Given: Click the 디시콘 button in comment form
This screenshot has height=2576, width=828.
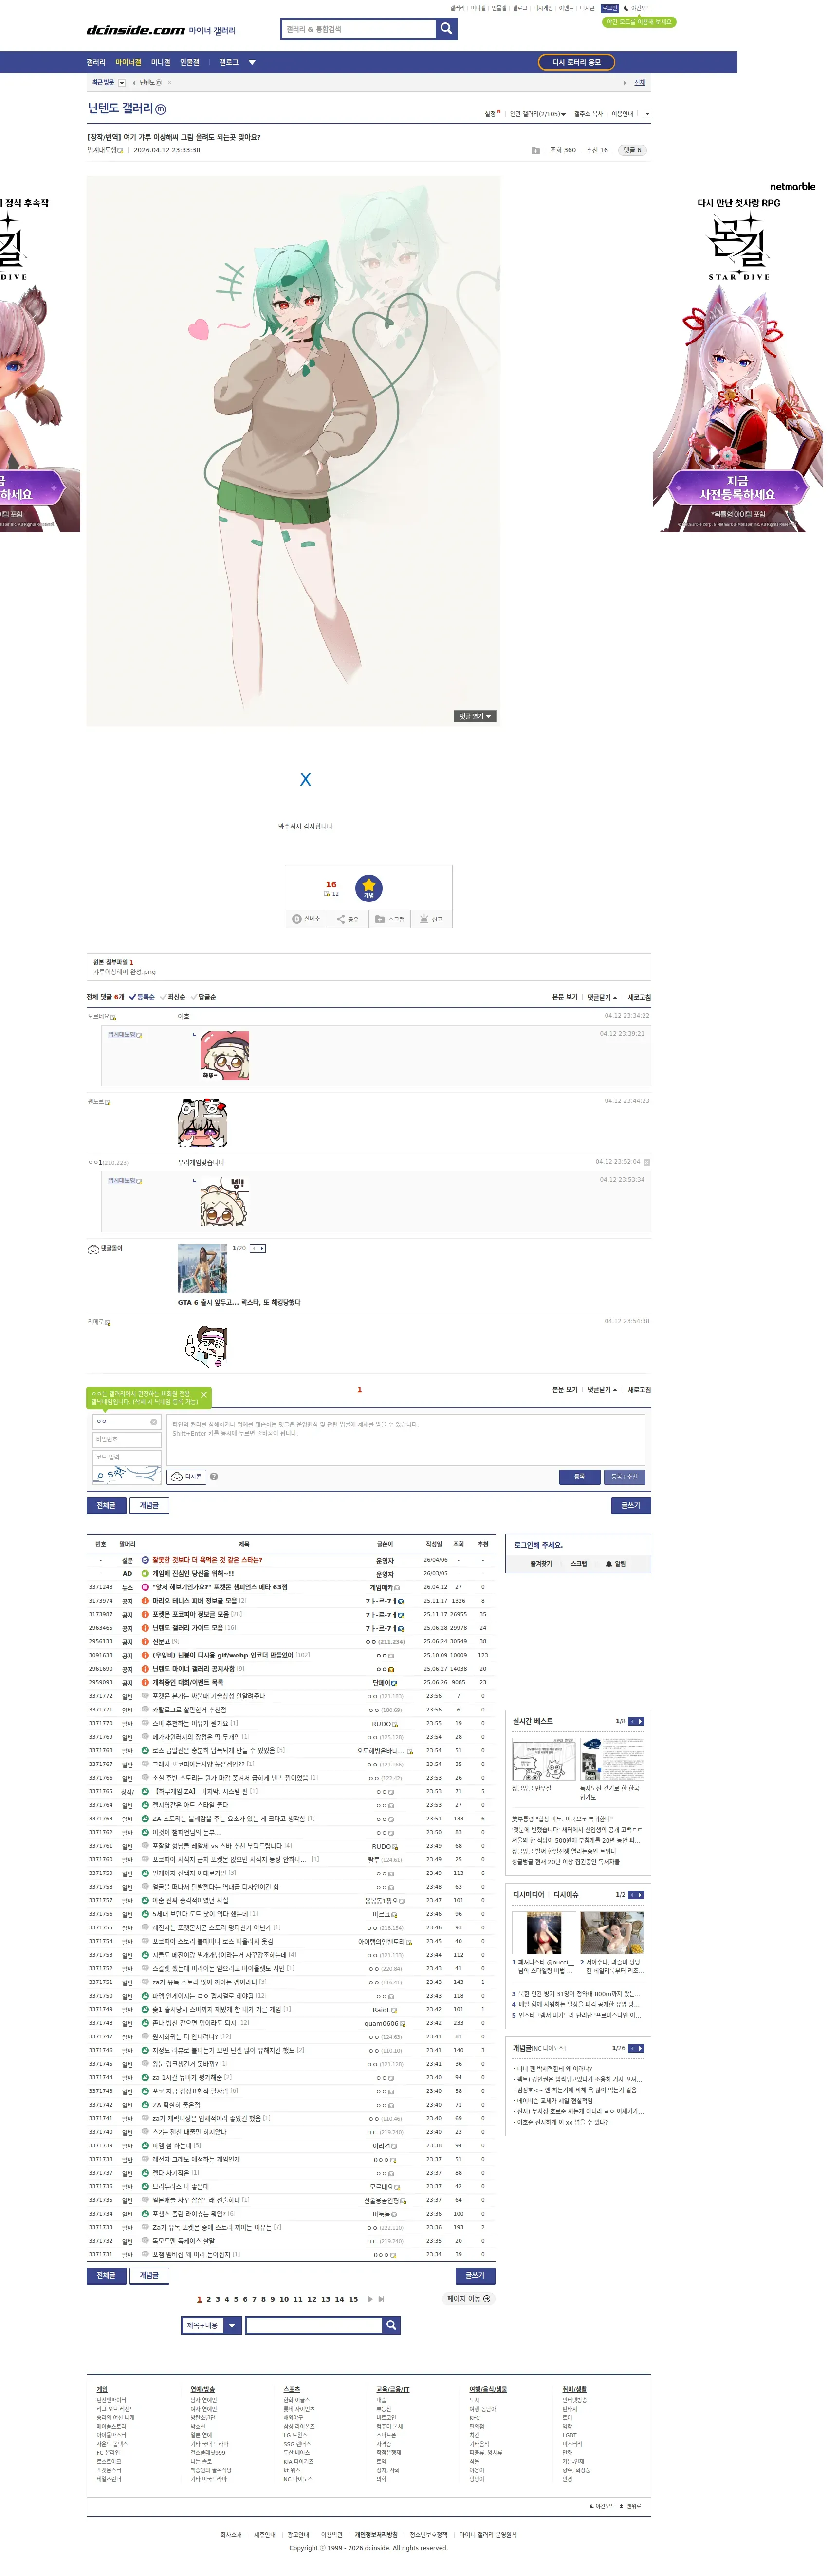Looking at the screenshot, I should pos(186,1476).
